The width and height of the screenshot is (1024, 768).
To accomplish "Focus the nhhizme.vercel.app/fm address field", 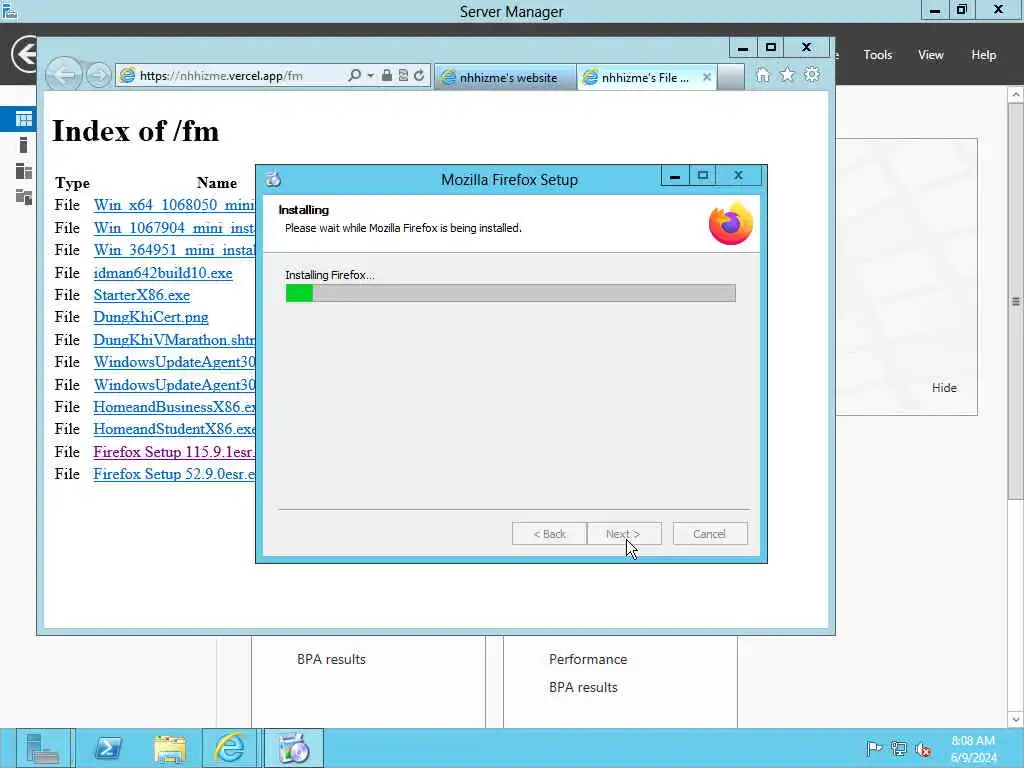I will pyautogui.click(x=232, y=76).
